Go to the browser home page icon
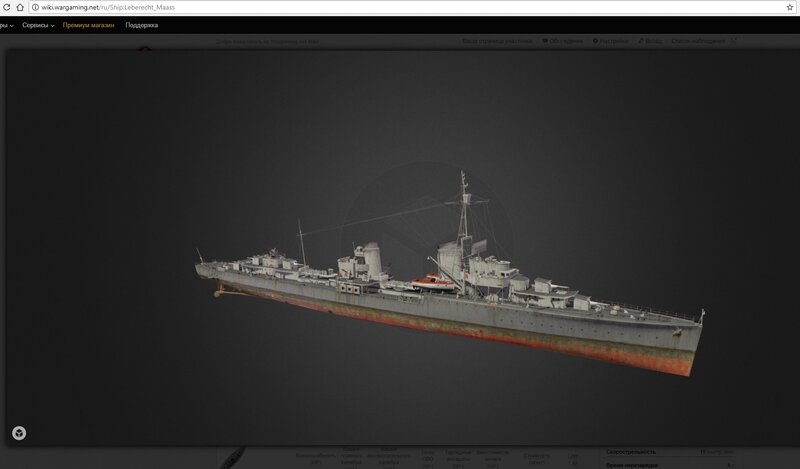 click(20, 7)
